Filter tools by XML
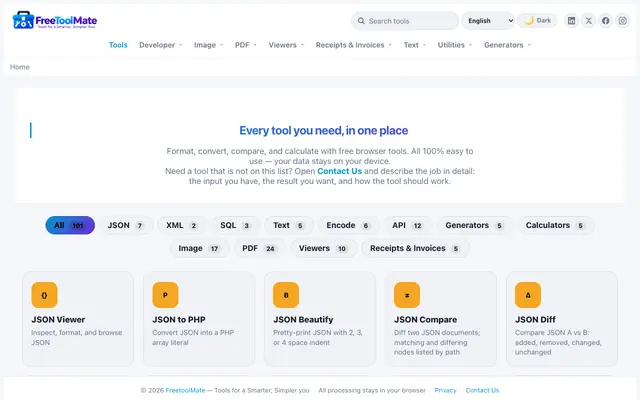 point(182,225)
